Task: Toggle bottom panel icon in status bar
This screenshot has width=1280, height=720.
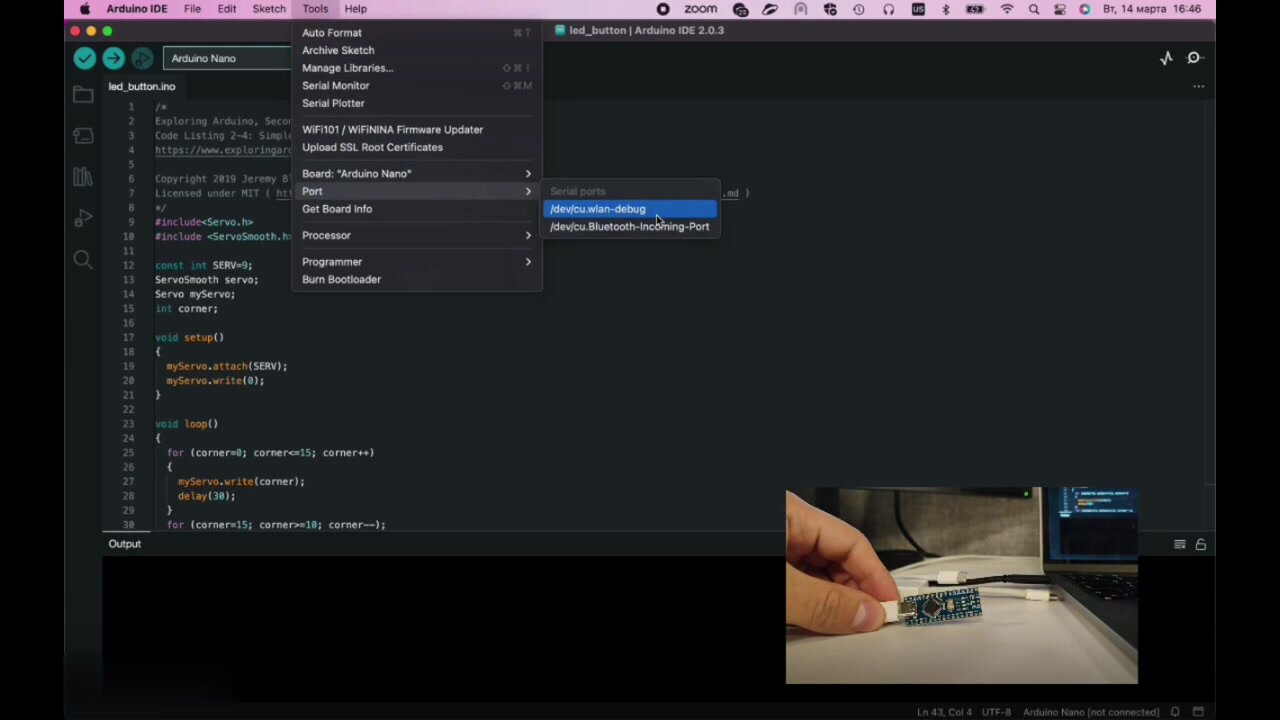Action: 1198,712
